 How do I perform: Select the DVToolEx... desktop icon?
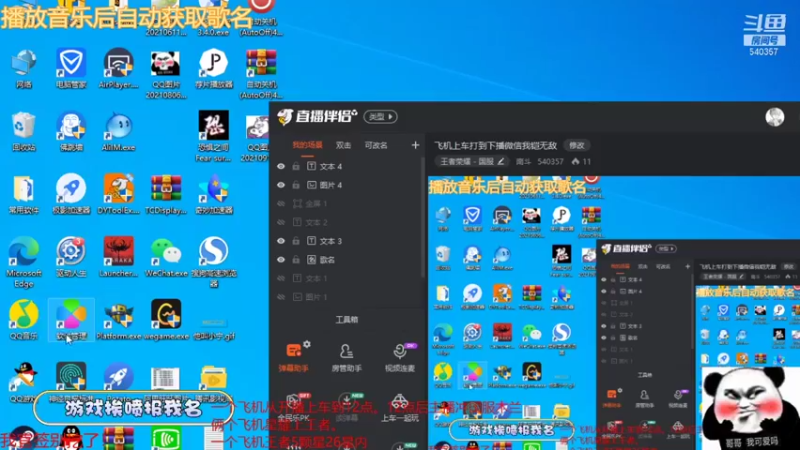[x=118, y=194]
